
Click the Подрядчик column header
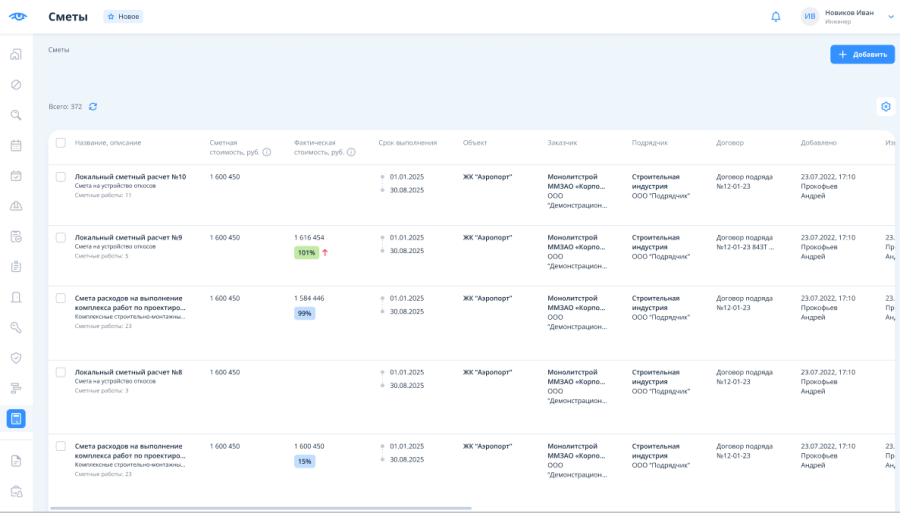650,143
